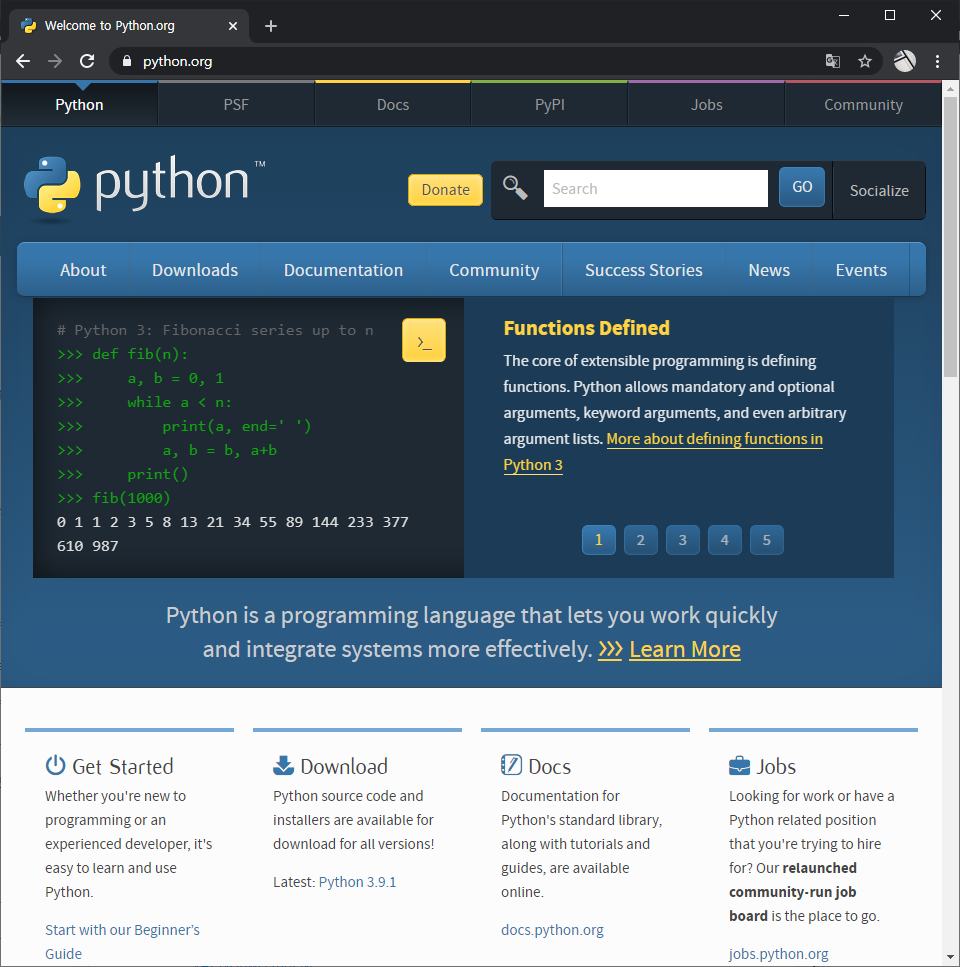Image resolution: width=960 pixels, height=967 pixels.
Task: Click the Download heading
Action: [x=344, y=767]
